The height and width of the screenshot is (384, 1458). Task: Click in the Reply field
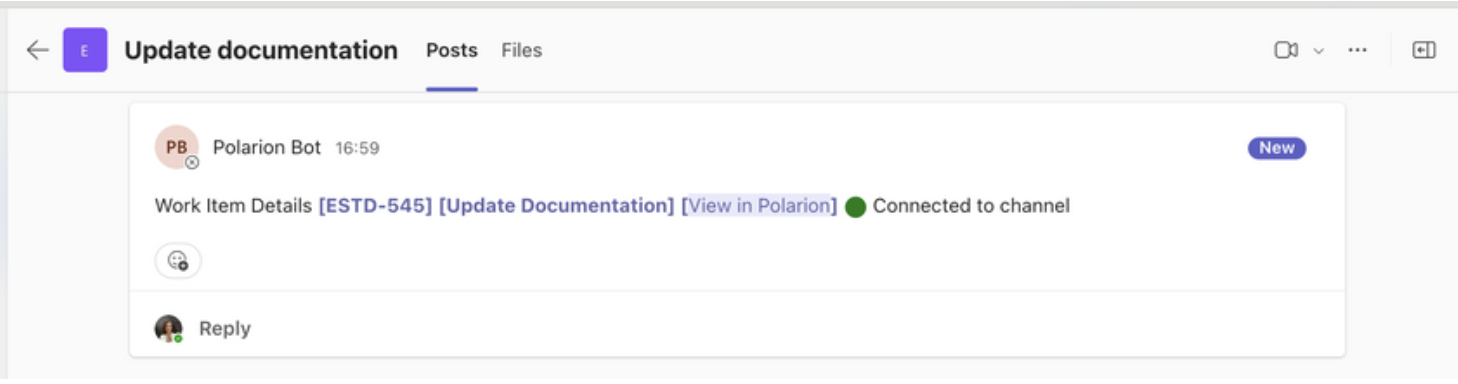coord(737,328)
